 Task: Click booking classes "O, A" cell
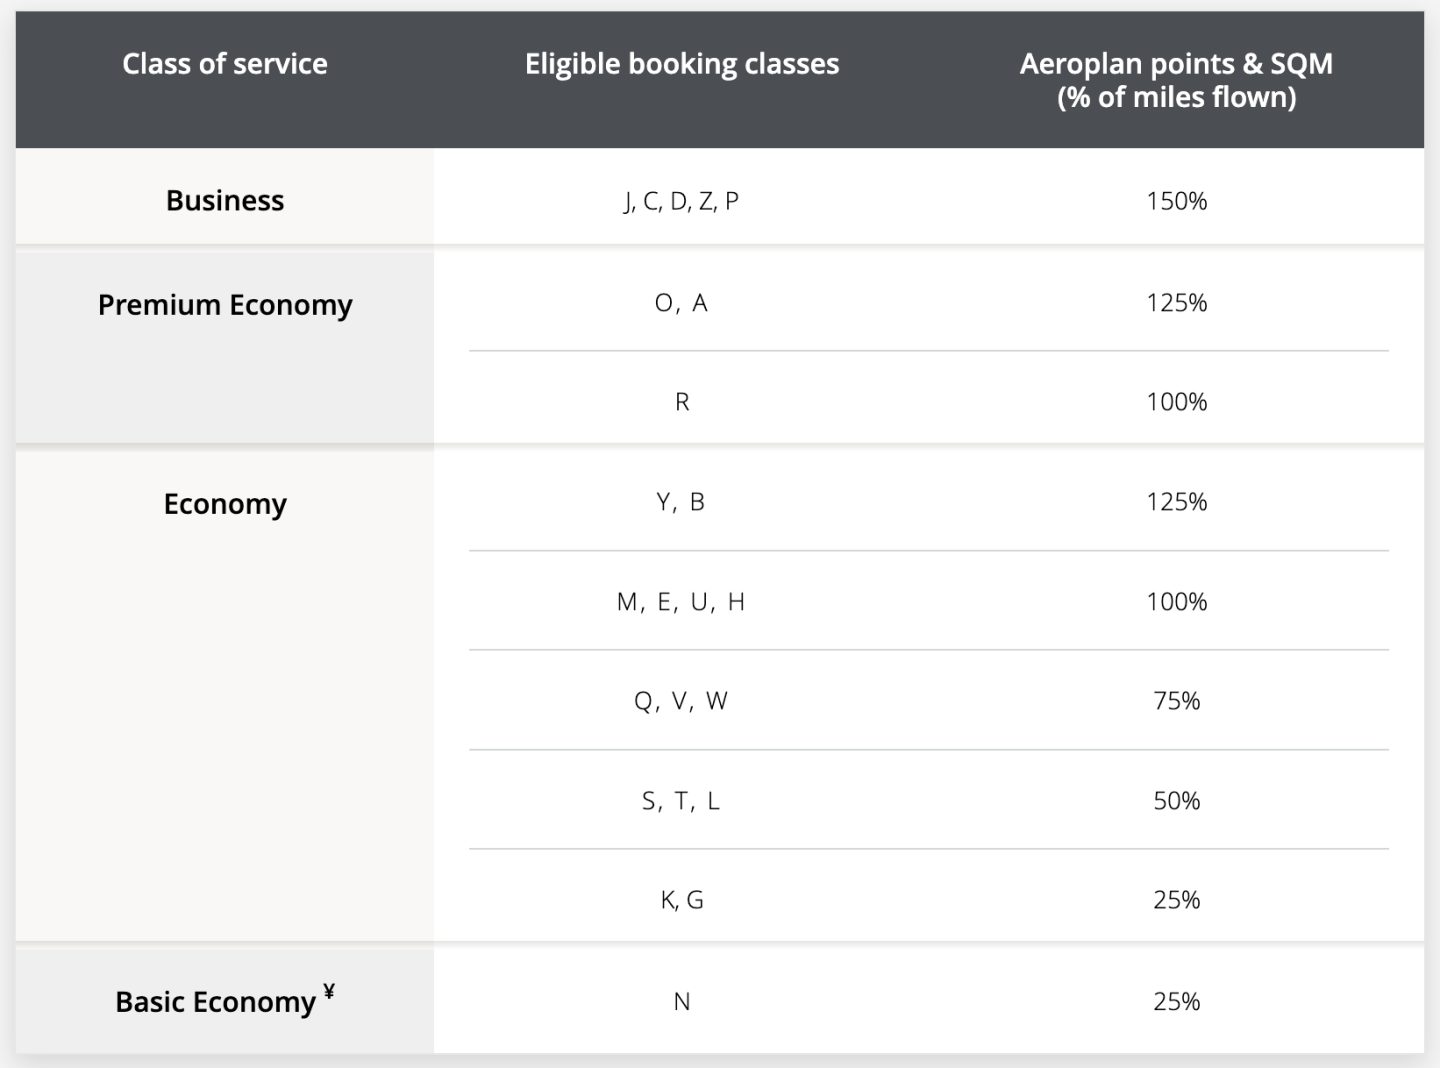(x=682, y=303)
